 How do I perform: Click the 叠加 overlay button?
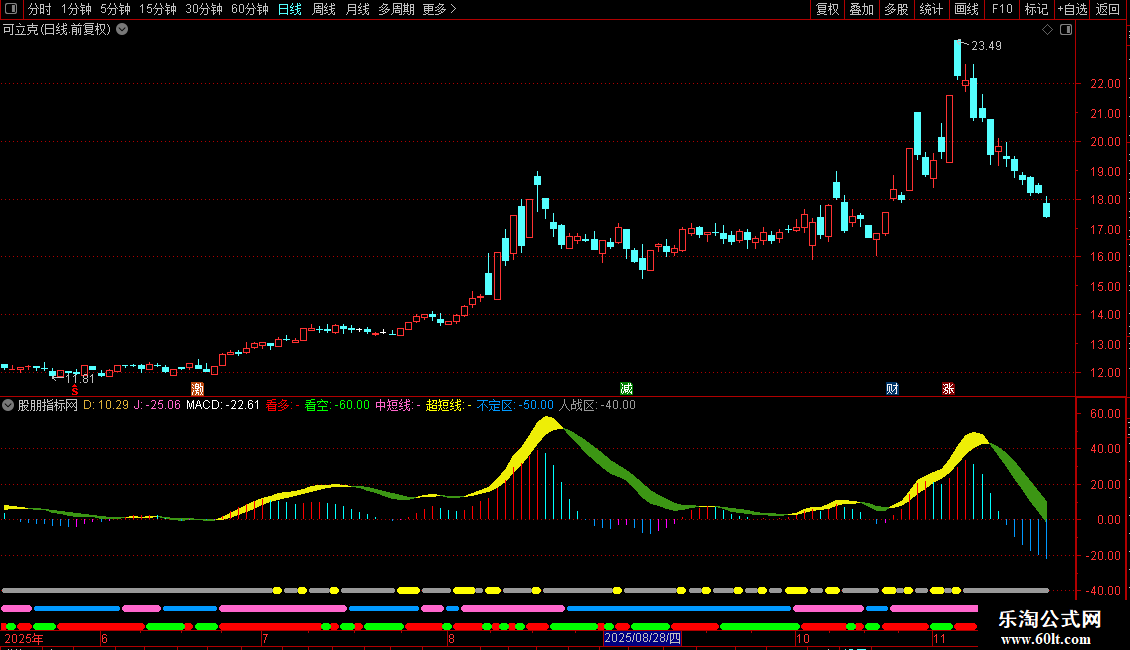[x=862, y=9]
